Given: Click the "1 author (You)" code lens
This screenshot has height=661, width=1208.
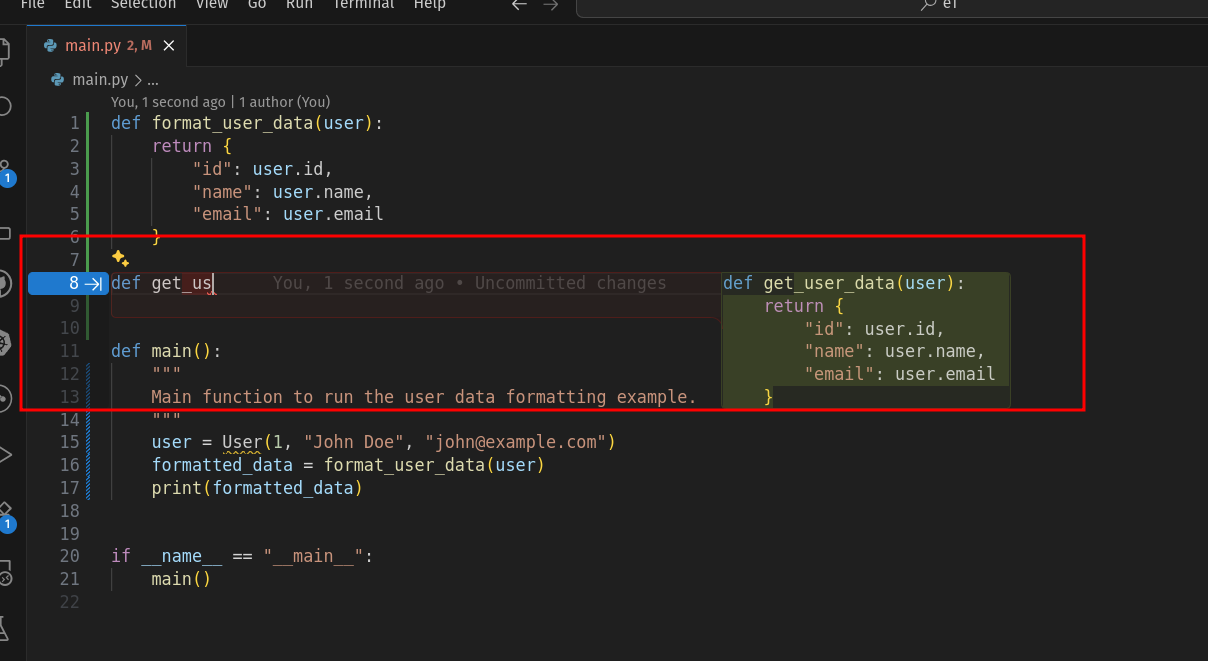Looking at the screenshot, I should (x=284, y=102).
